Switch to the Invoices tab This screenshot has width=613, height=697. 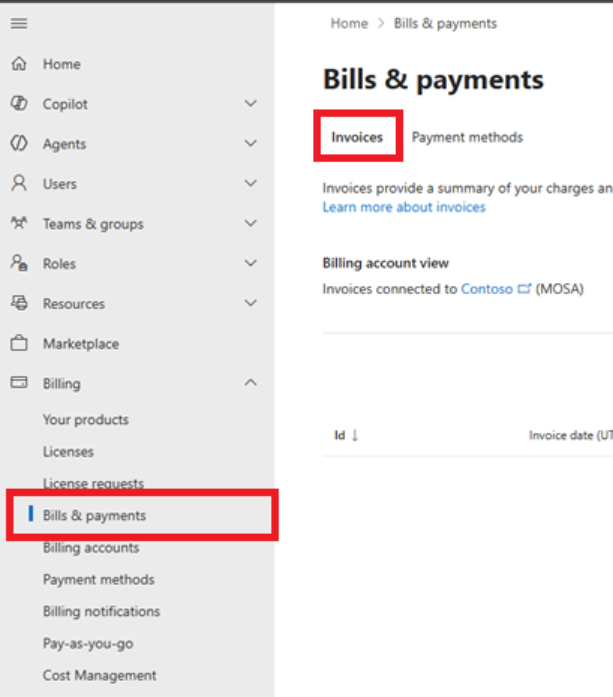pyautogui.click(x=357, y=137)
